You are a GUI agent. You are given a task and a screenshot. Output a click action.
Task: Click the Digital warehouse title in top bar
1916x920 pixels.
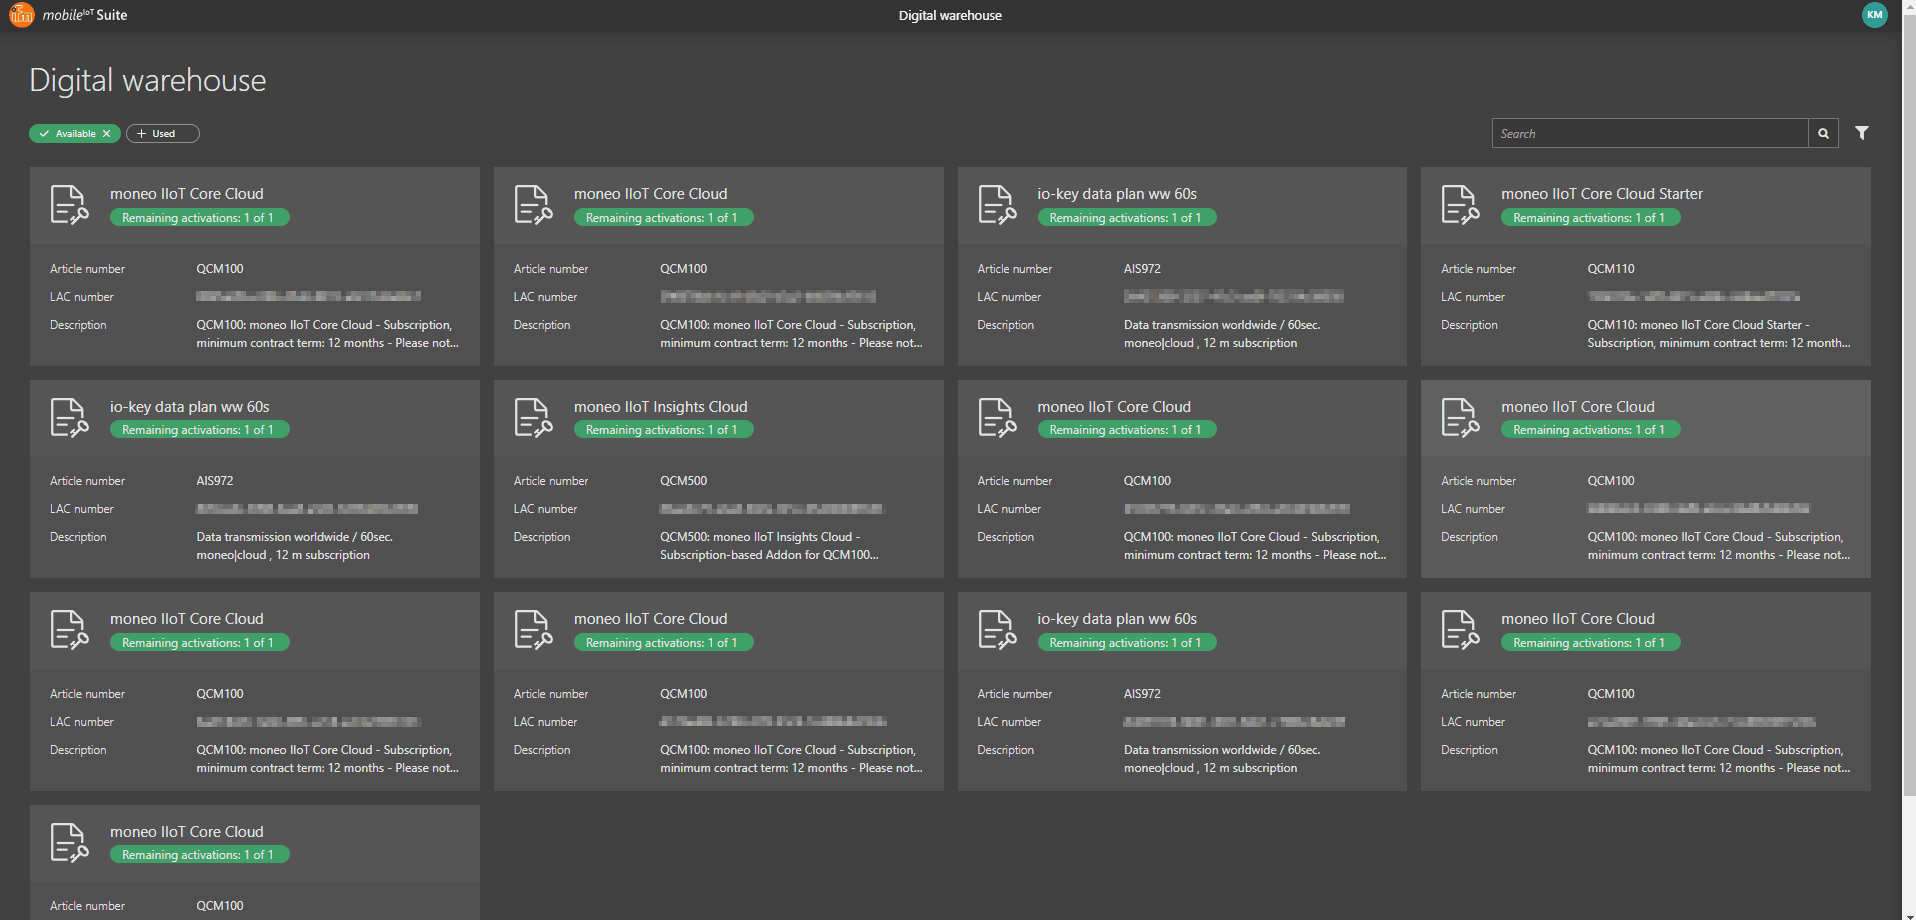point(949,15)
